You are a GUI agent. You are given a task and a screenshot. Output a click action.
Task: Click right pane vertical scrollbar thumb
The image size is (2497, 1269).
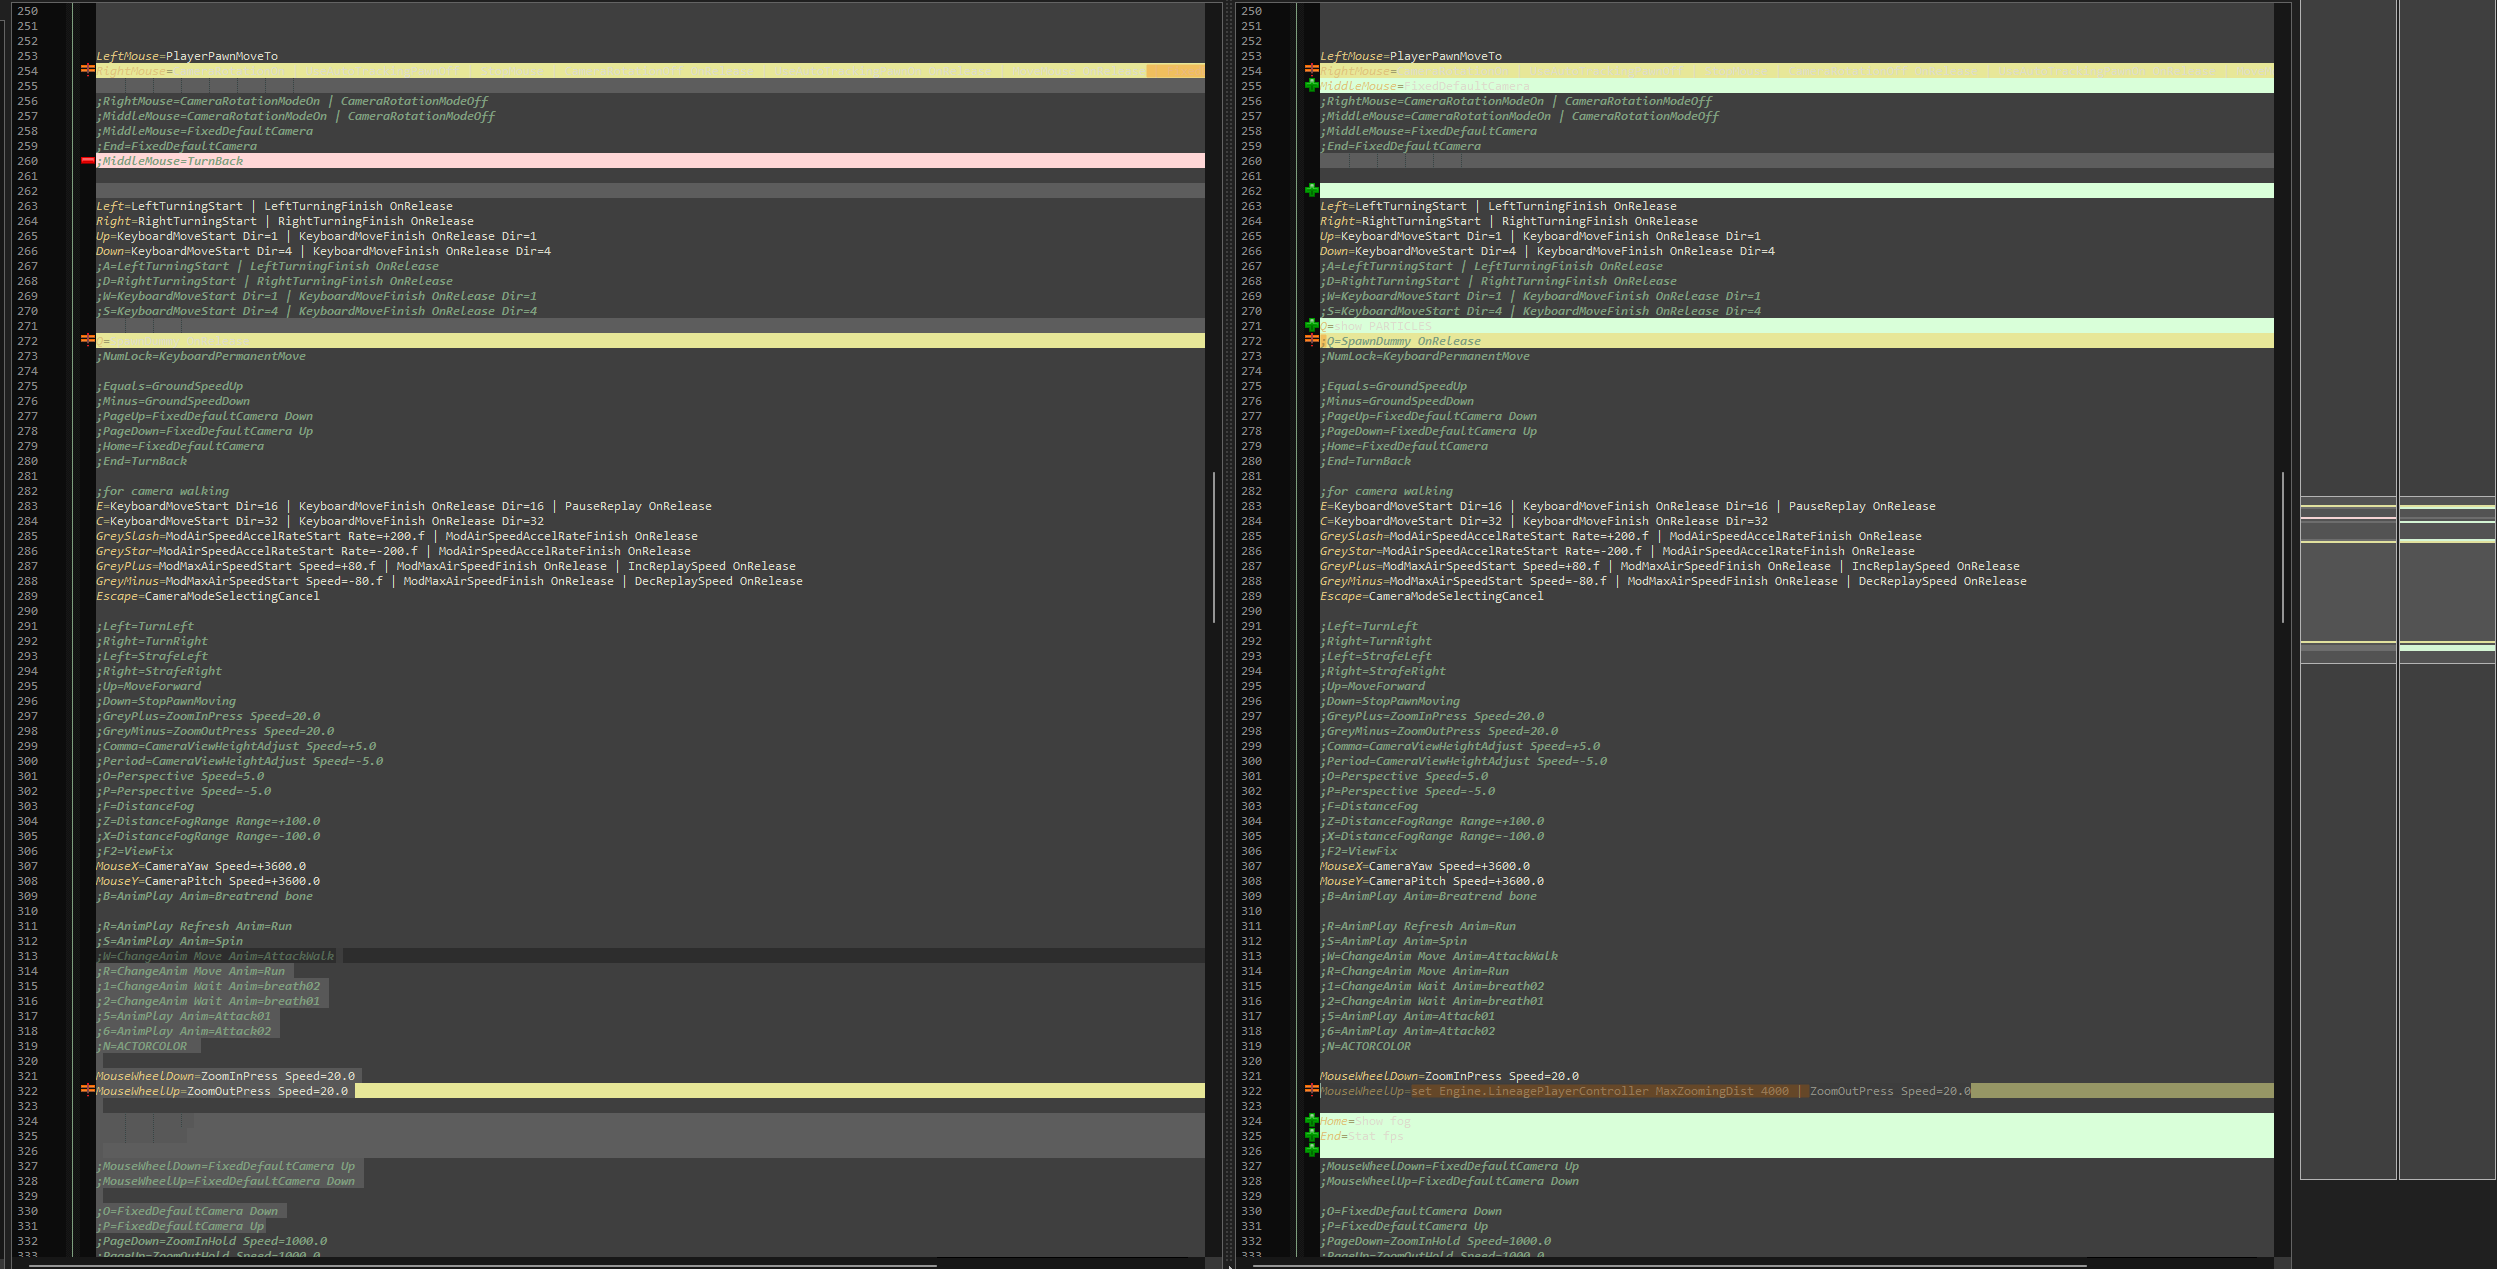2283,547
